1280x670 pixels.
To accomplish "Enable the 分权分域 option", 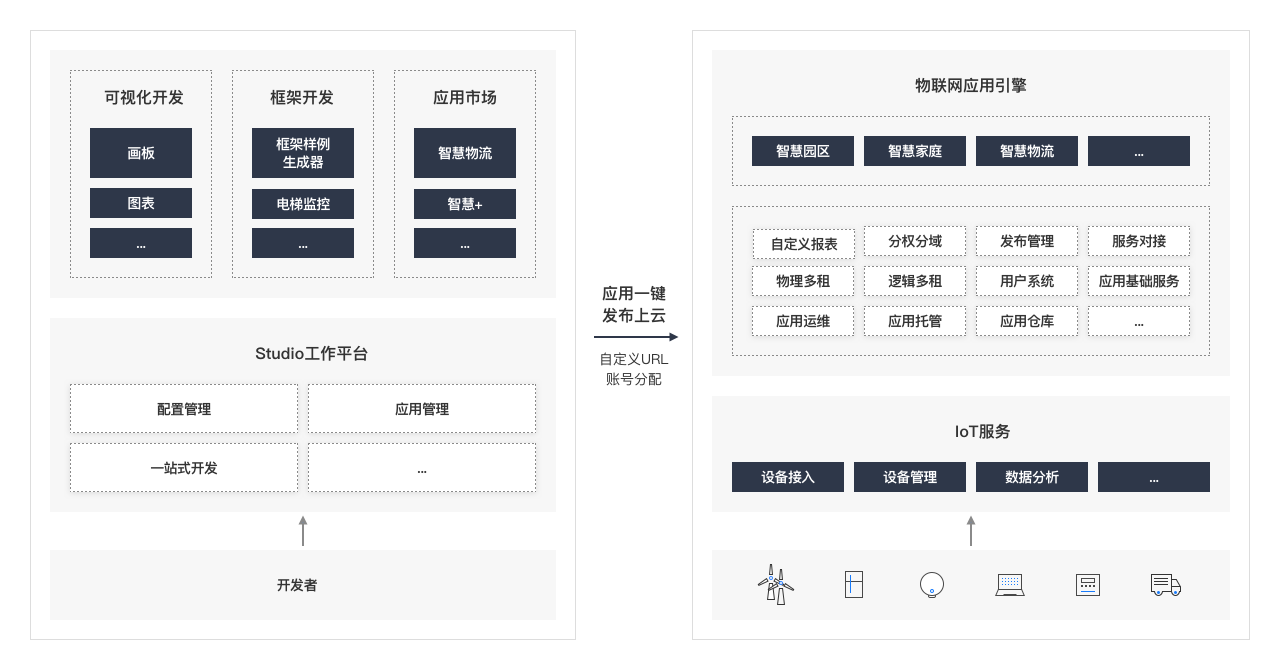I will (x=915, y=241).
